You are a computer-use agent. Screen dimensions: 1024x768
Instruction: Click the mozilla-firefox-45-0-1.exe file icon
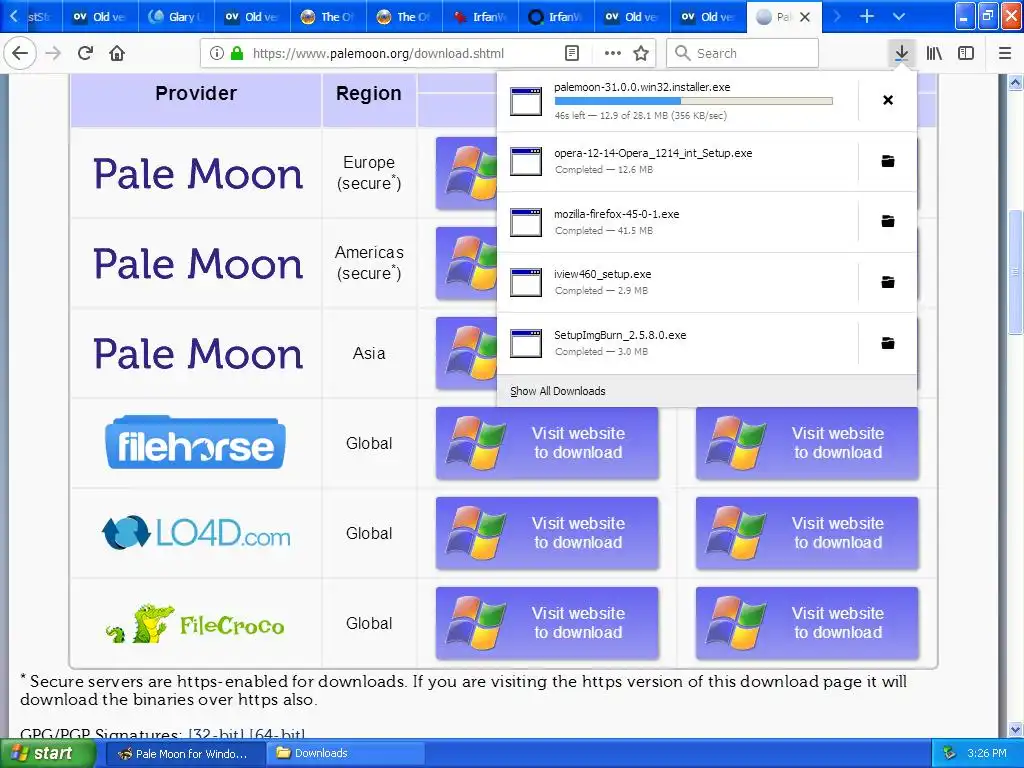point(526,222)
